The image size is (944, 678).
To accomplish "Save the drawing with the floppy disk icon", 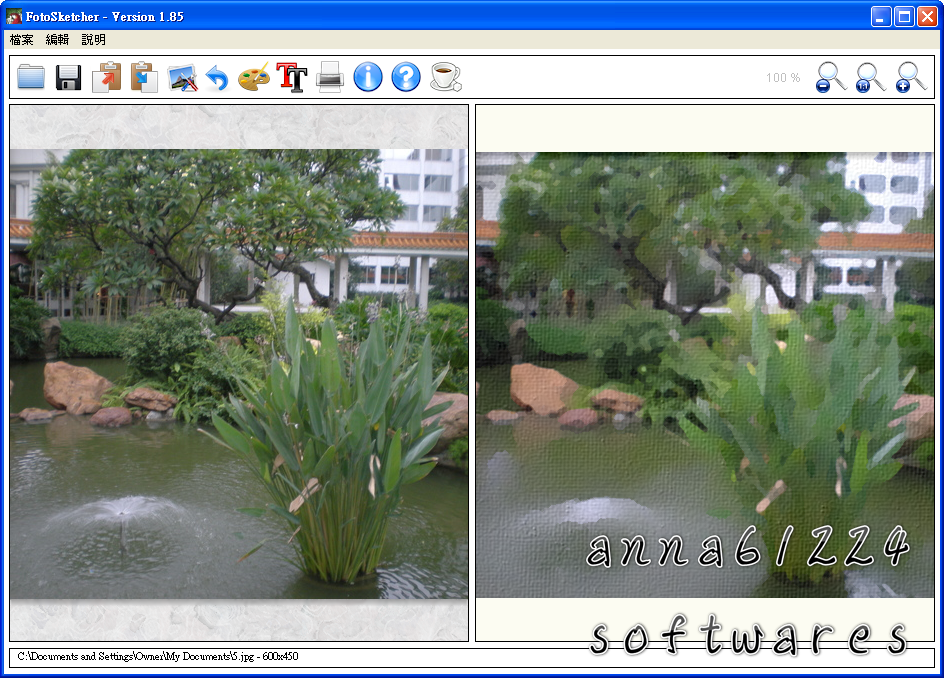I will tap(69, 77).
